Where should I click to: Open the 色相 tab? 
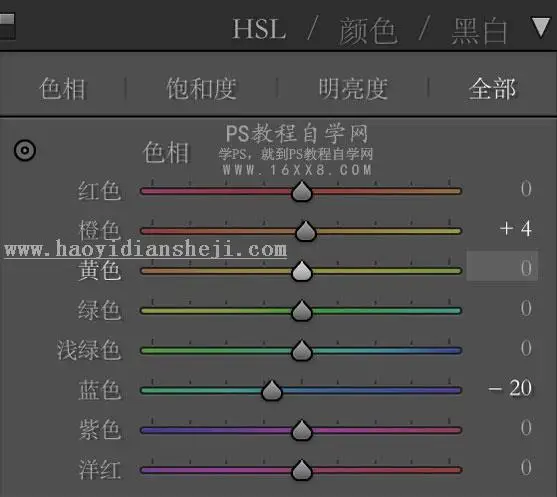(x=63, y=89)
